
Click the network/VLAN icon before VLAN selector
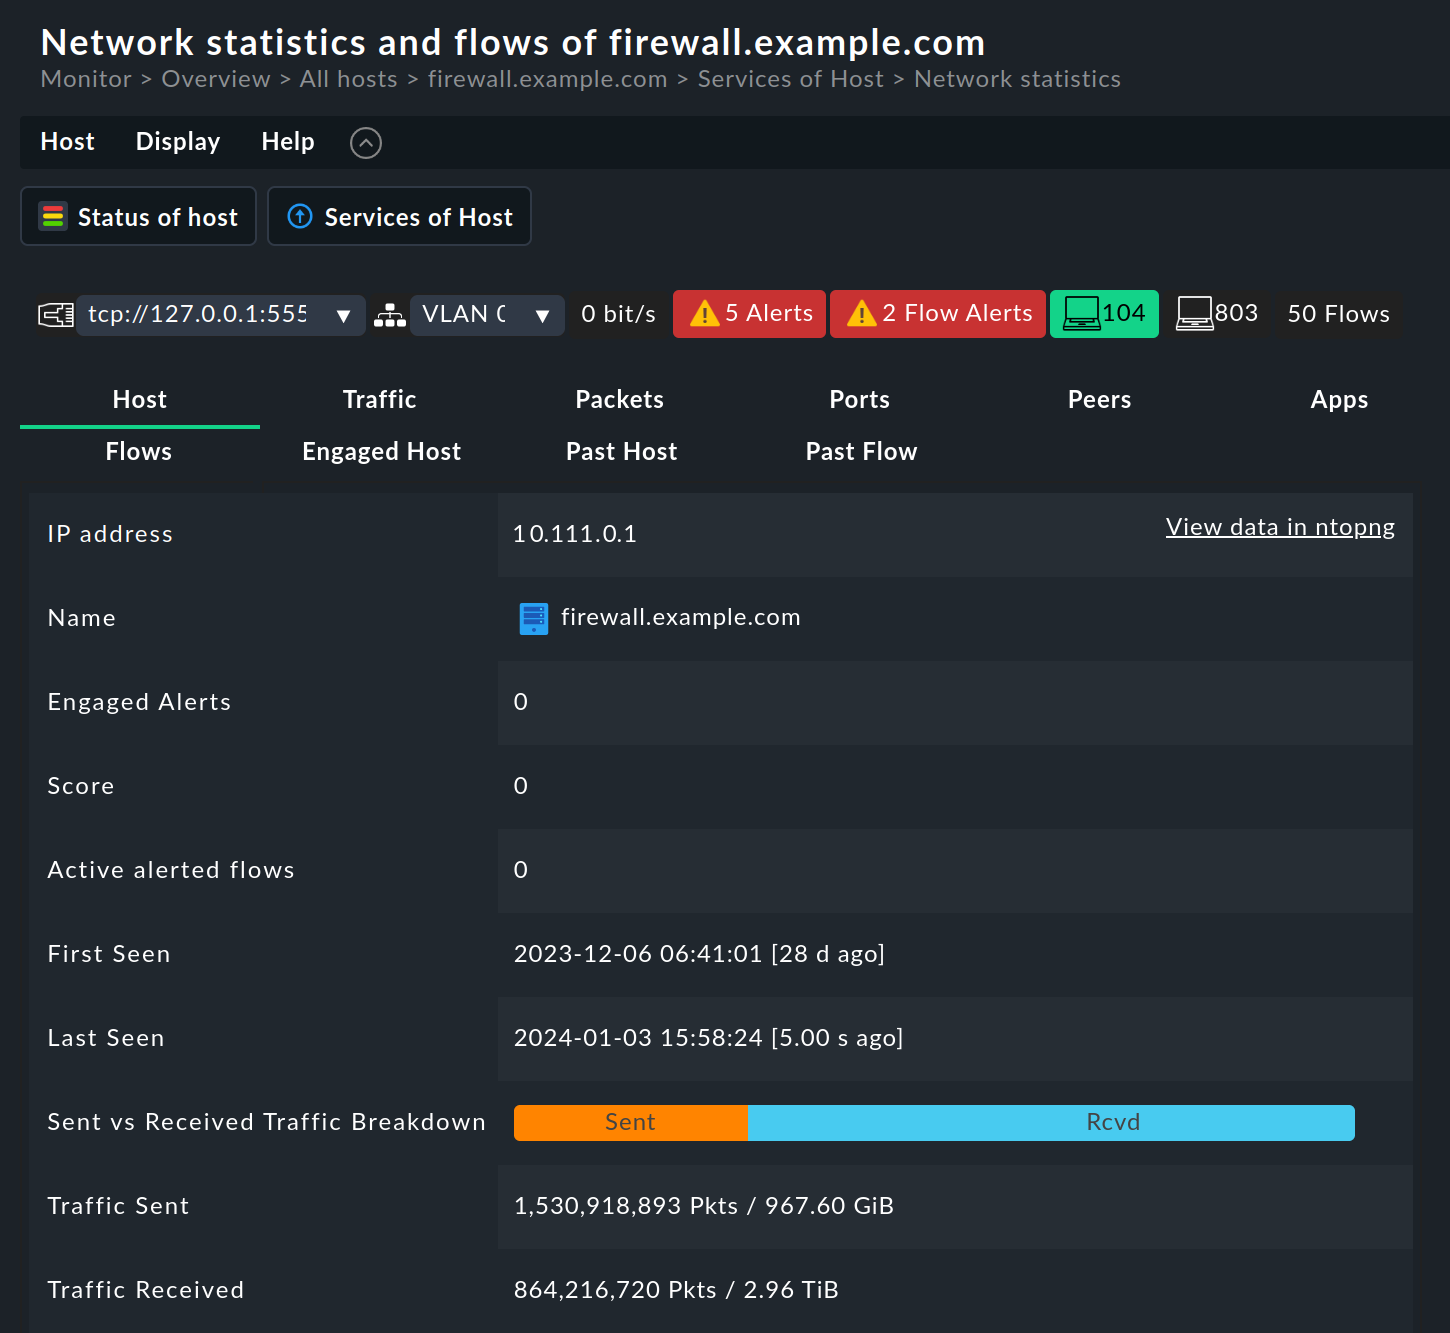(389, 314)
